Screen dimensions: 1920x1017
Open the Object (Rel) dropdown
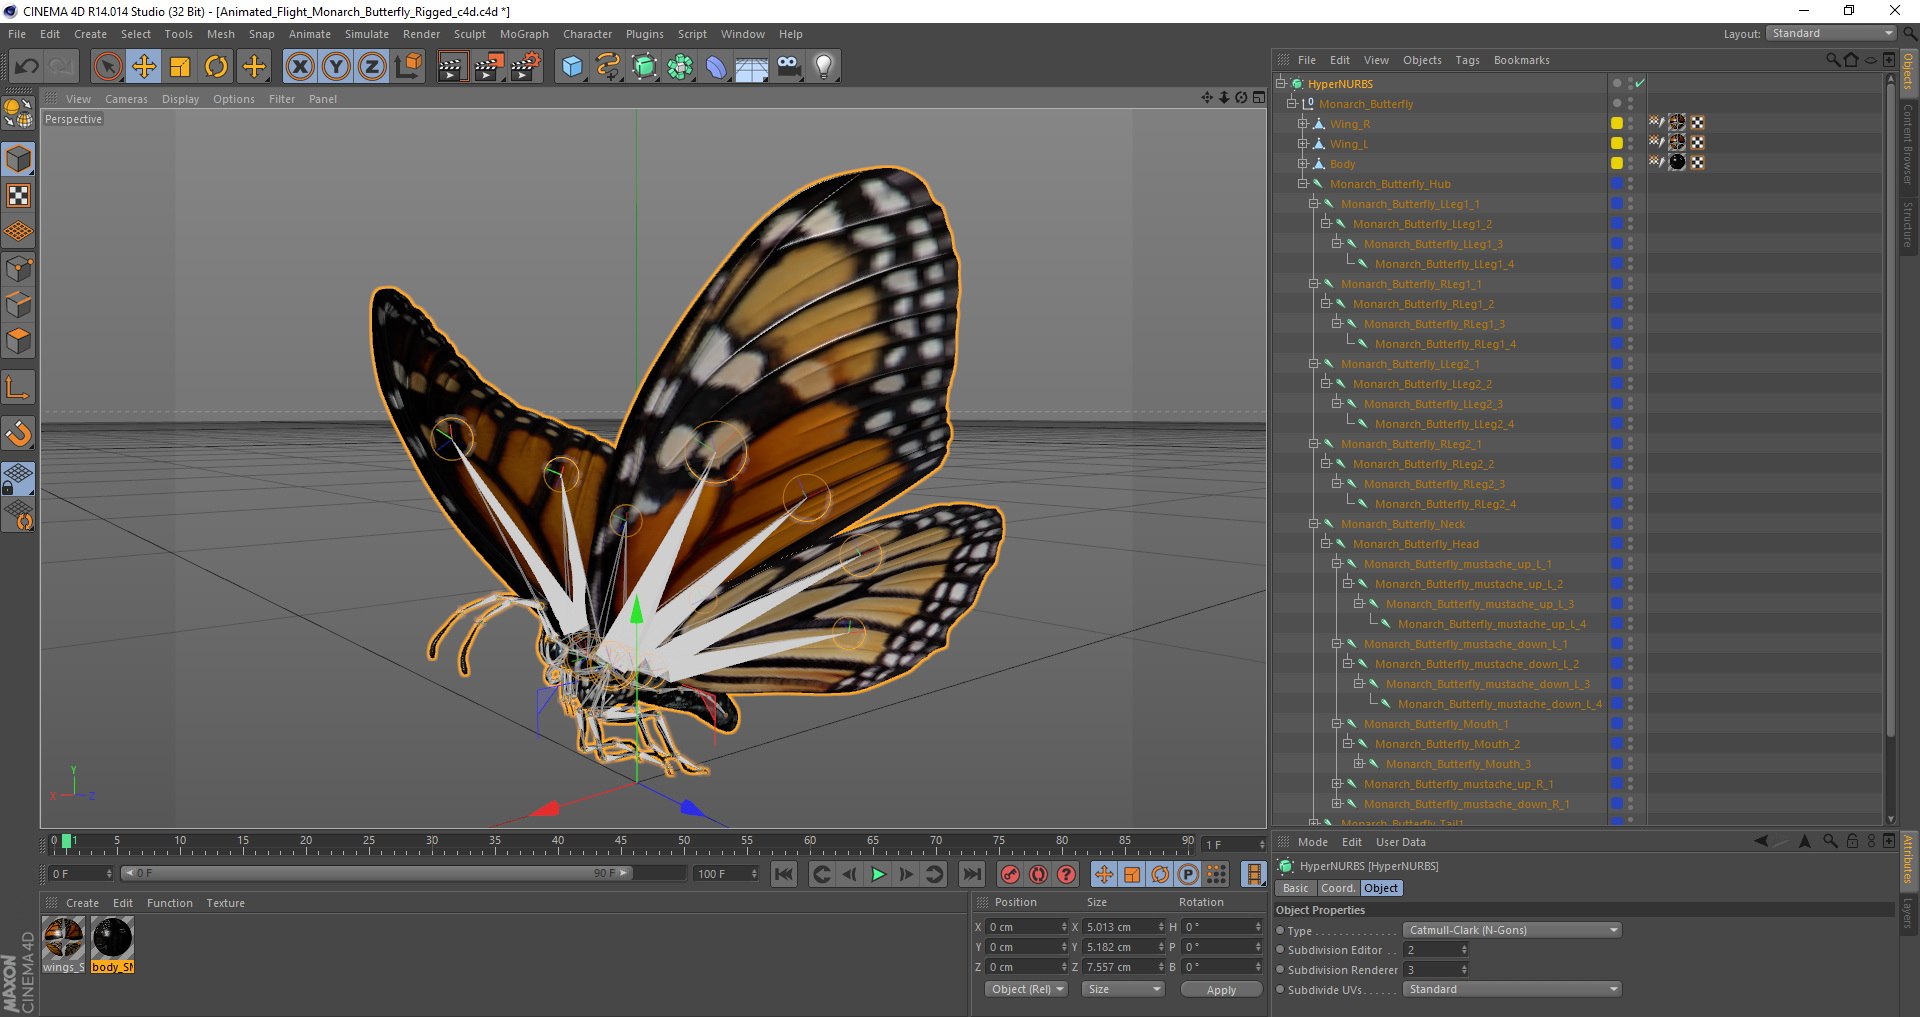coord(1026,989)
